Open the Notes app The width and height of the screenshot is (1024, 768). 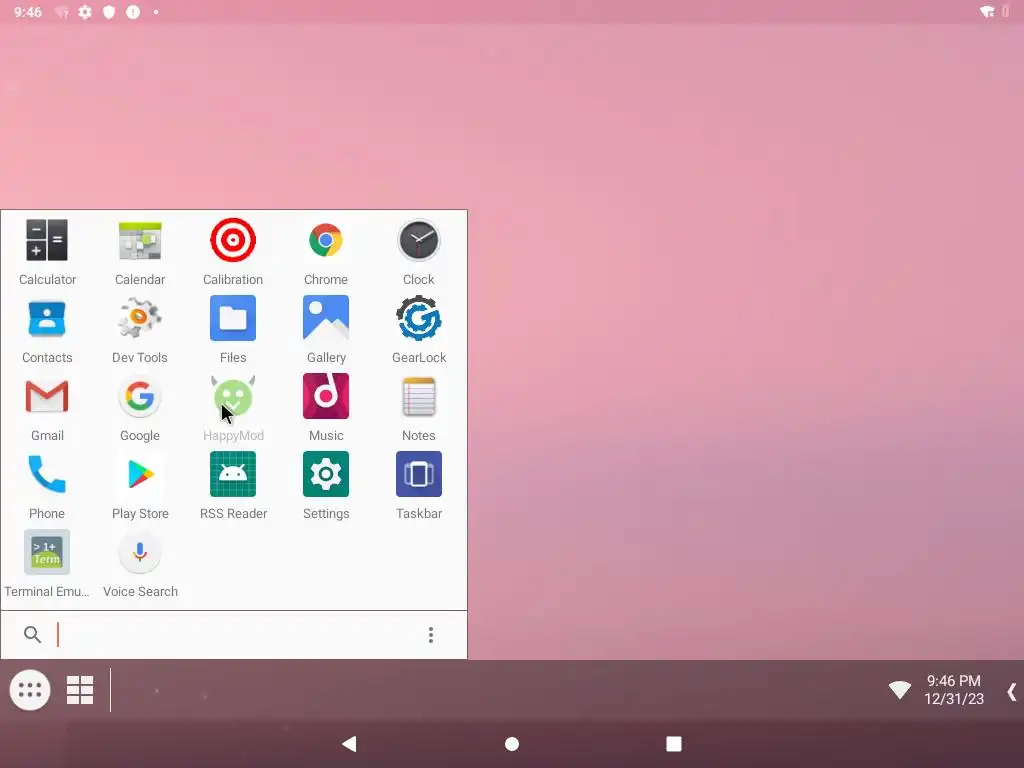point(419,408)
